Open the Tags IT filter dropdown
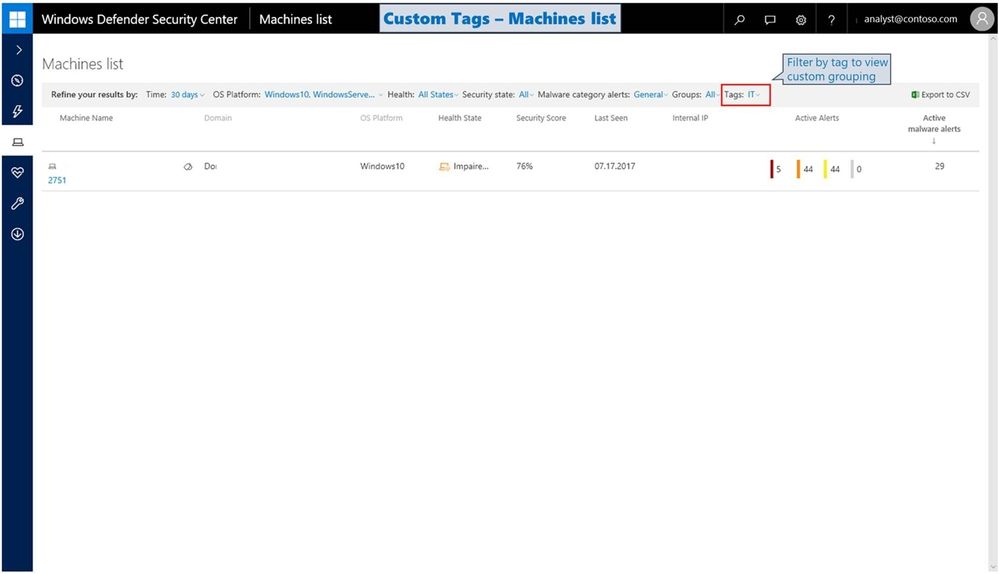 point(753,94)
